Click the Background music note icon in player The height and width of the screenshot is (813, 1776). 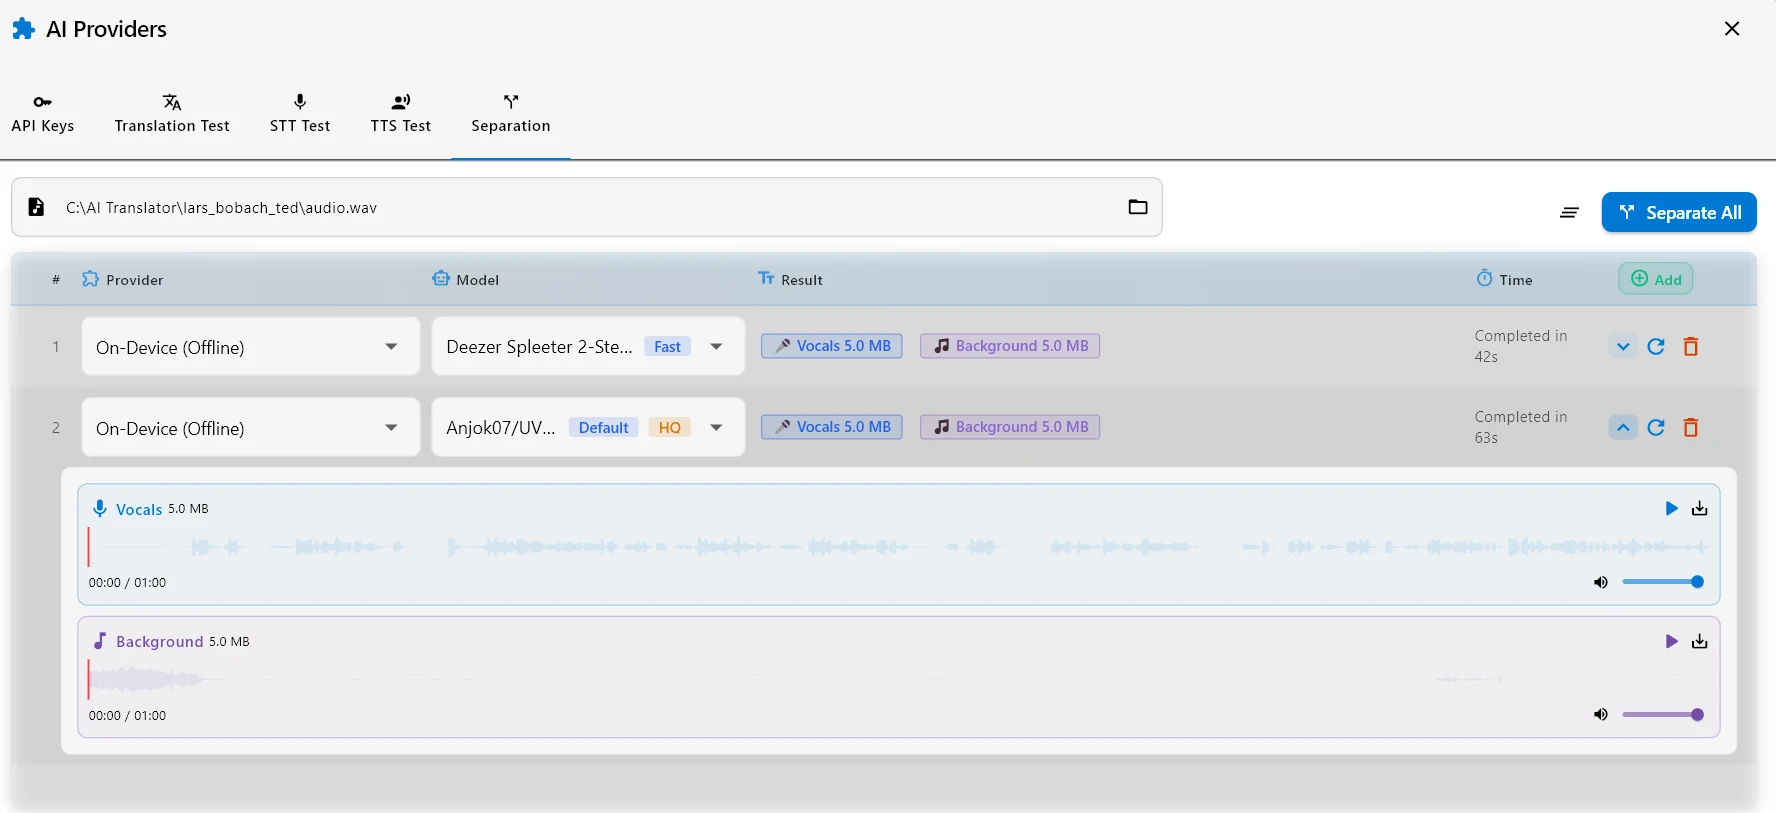pos(99,641)
